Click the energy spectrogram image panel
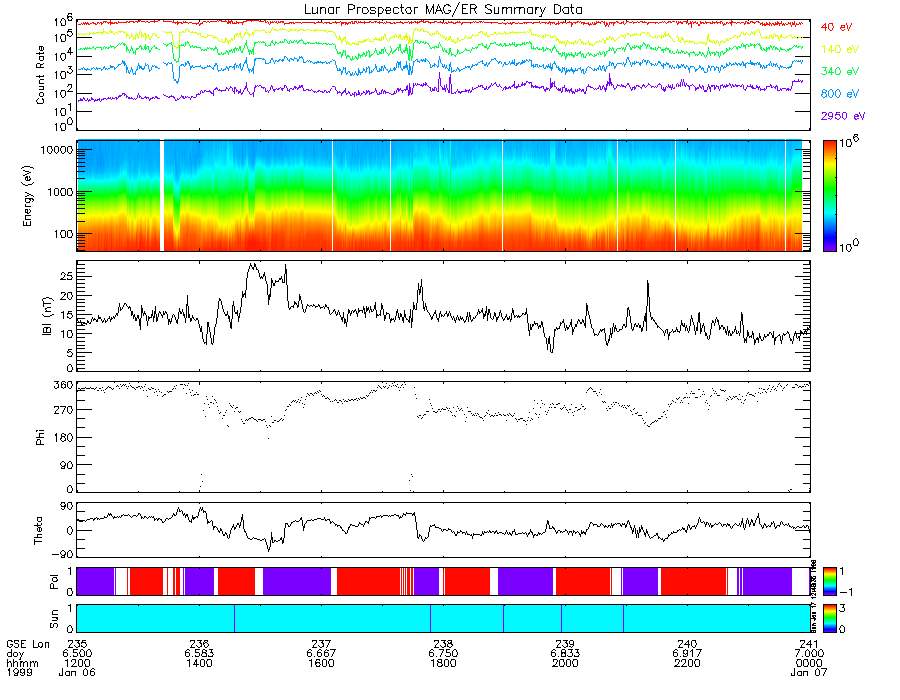 tap(443, 196)
